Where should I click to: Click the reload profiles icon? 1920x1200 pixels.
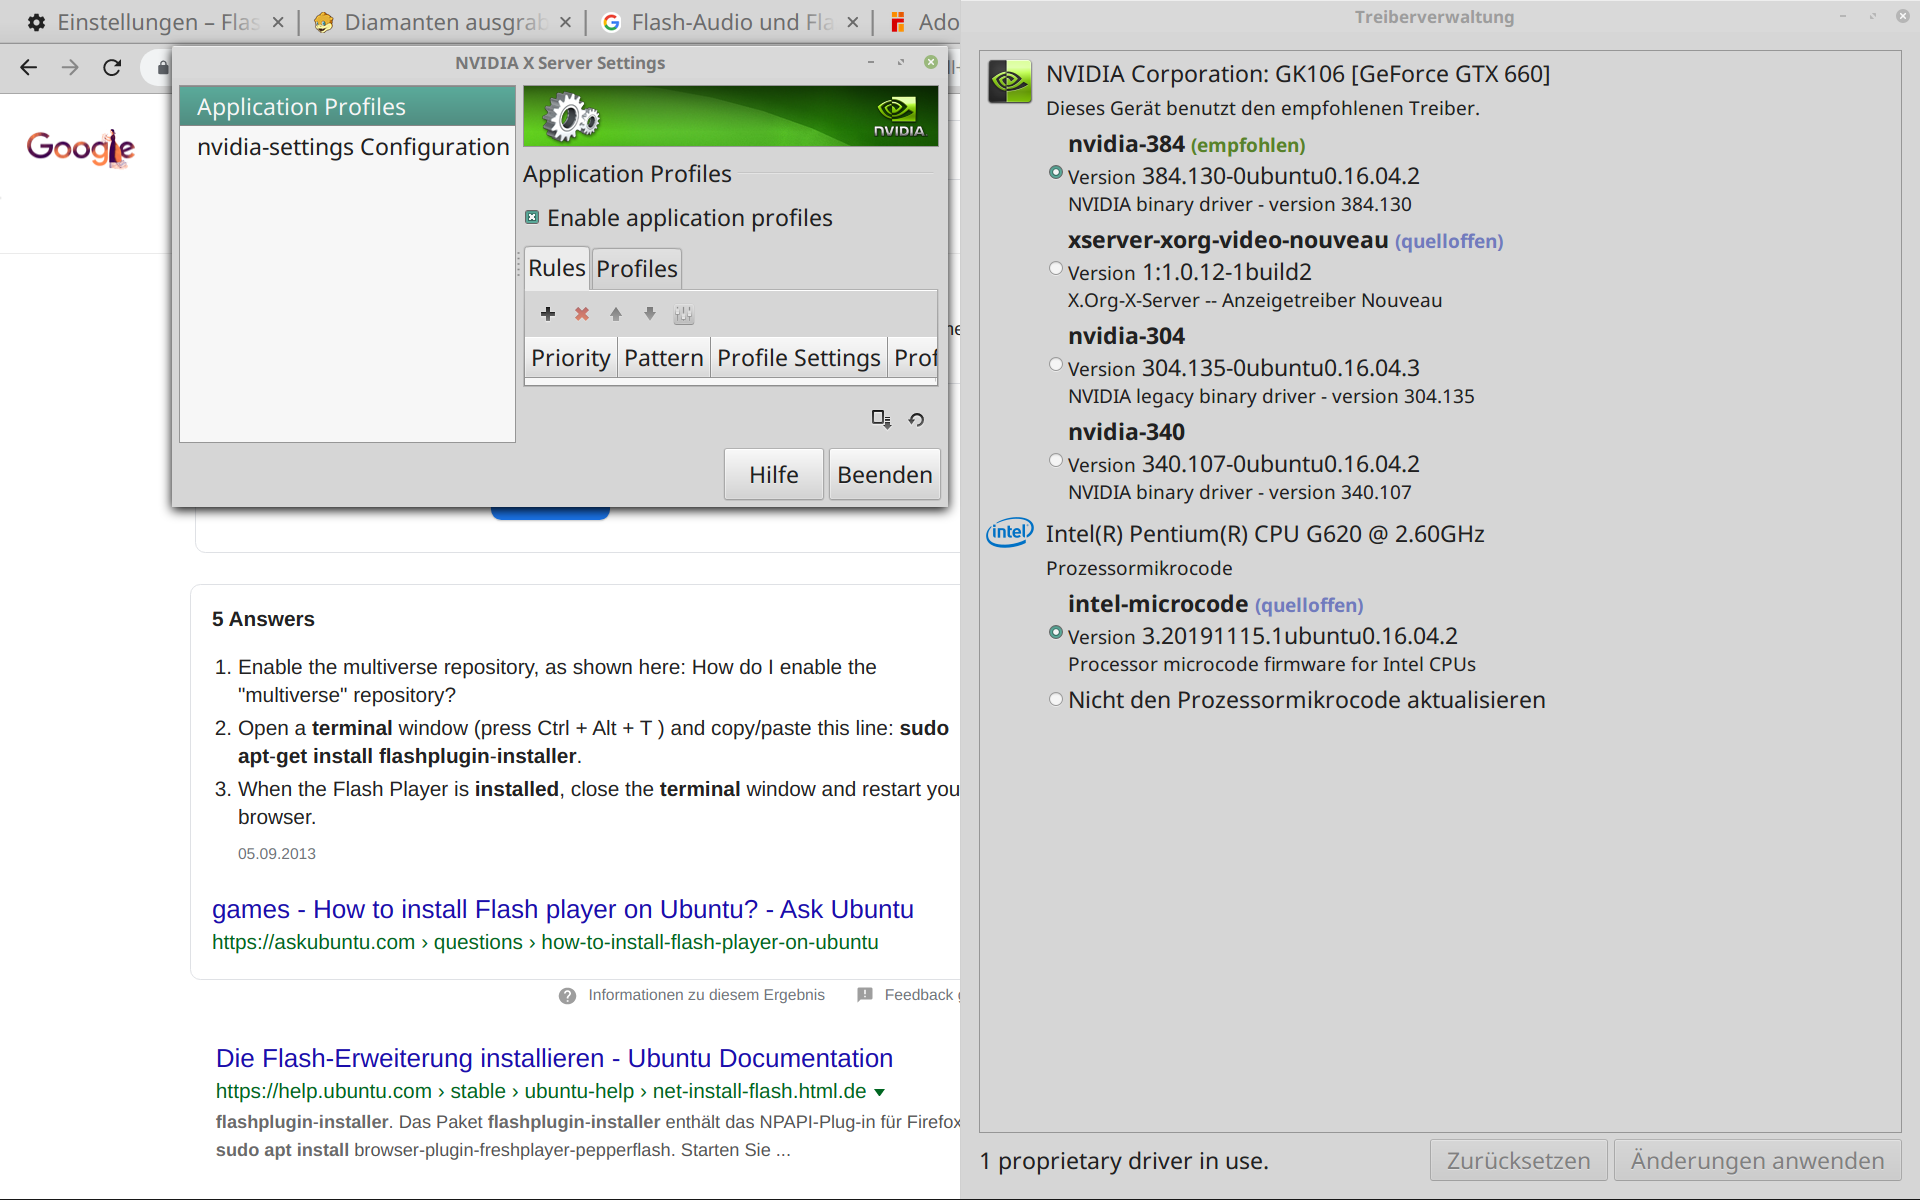(x=916, y=420)
